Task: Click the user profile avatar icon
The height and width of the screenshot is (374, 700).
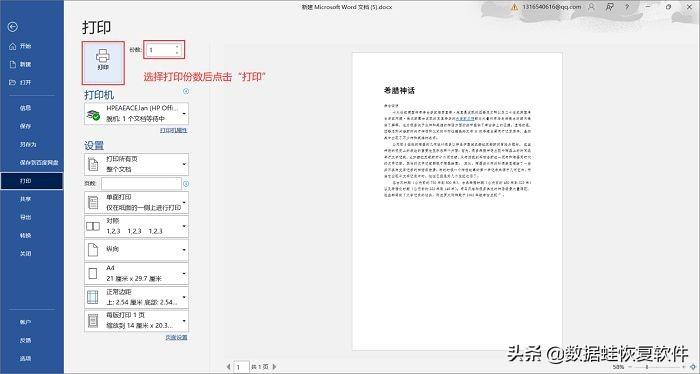Action: [592, 7]
